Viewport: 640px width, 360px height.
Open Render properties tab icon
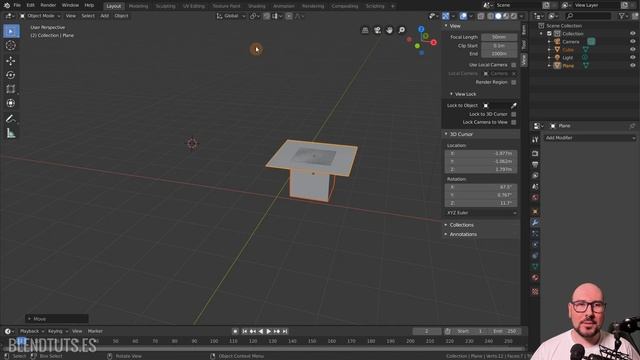tap(535, 153)
